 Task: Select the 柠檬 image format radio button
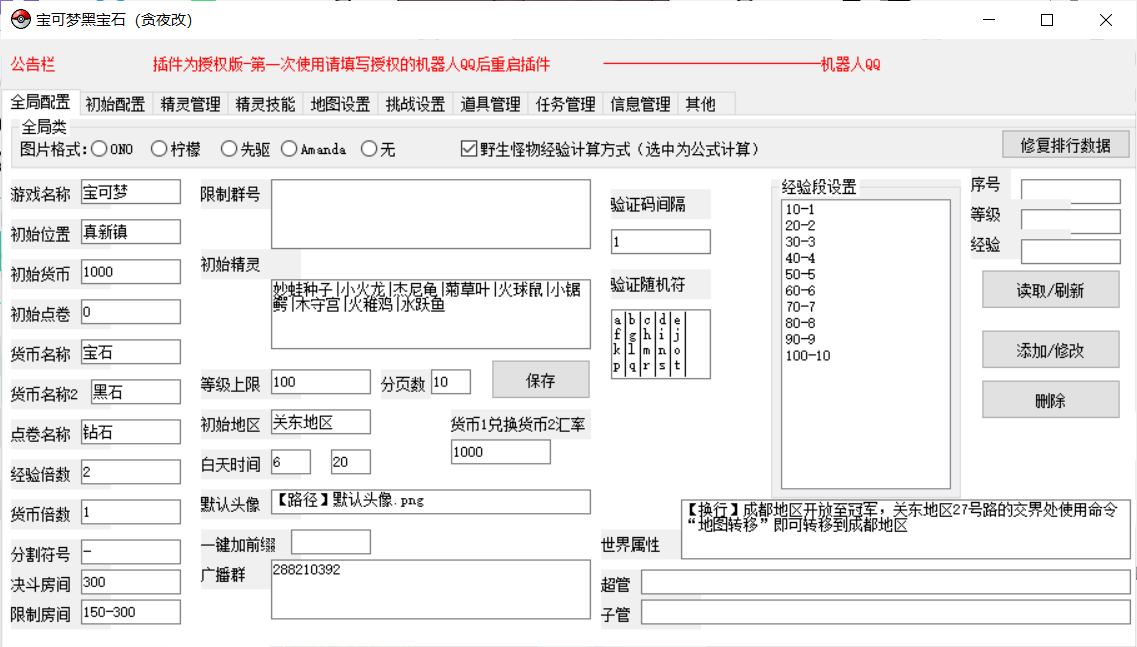pyautogui.click(x=158, y=148)
